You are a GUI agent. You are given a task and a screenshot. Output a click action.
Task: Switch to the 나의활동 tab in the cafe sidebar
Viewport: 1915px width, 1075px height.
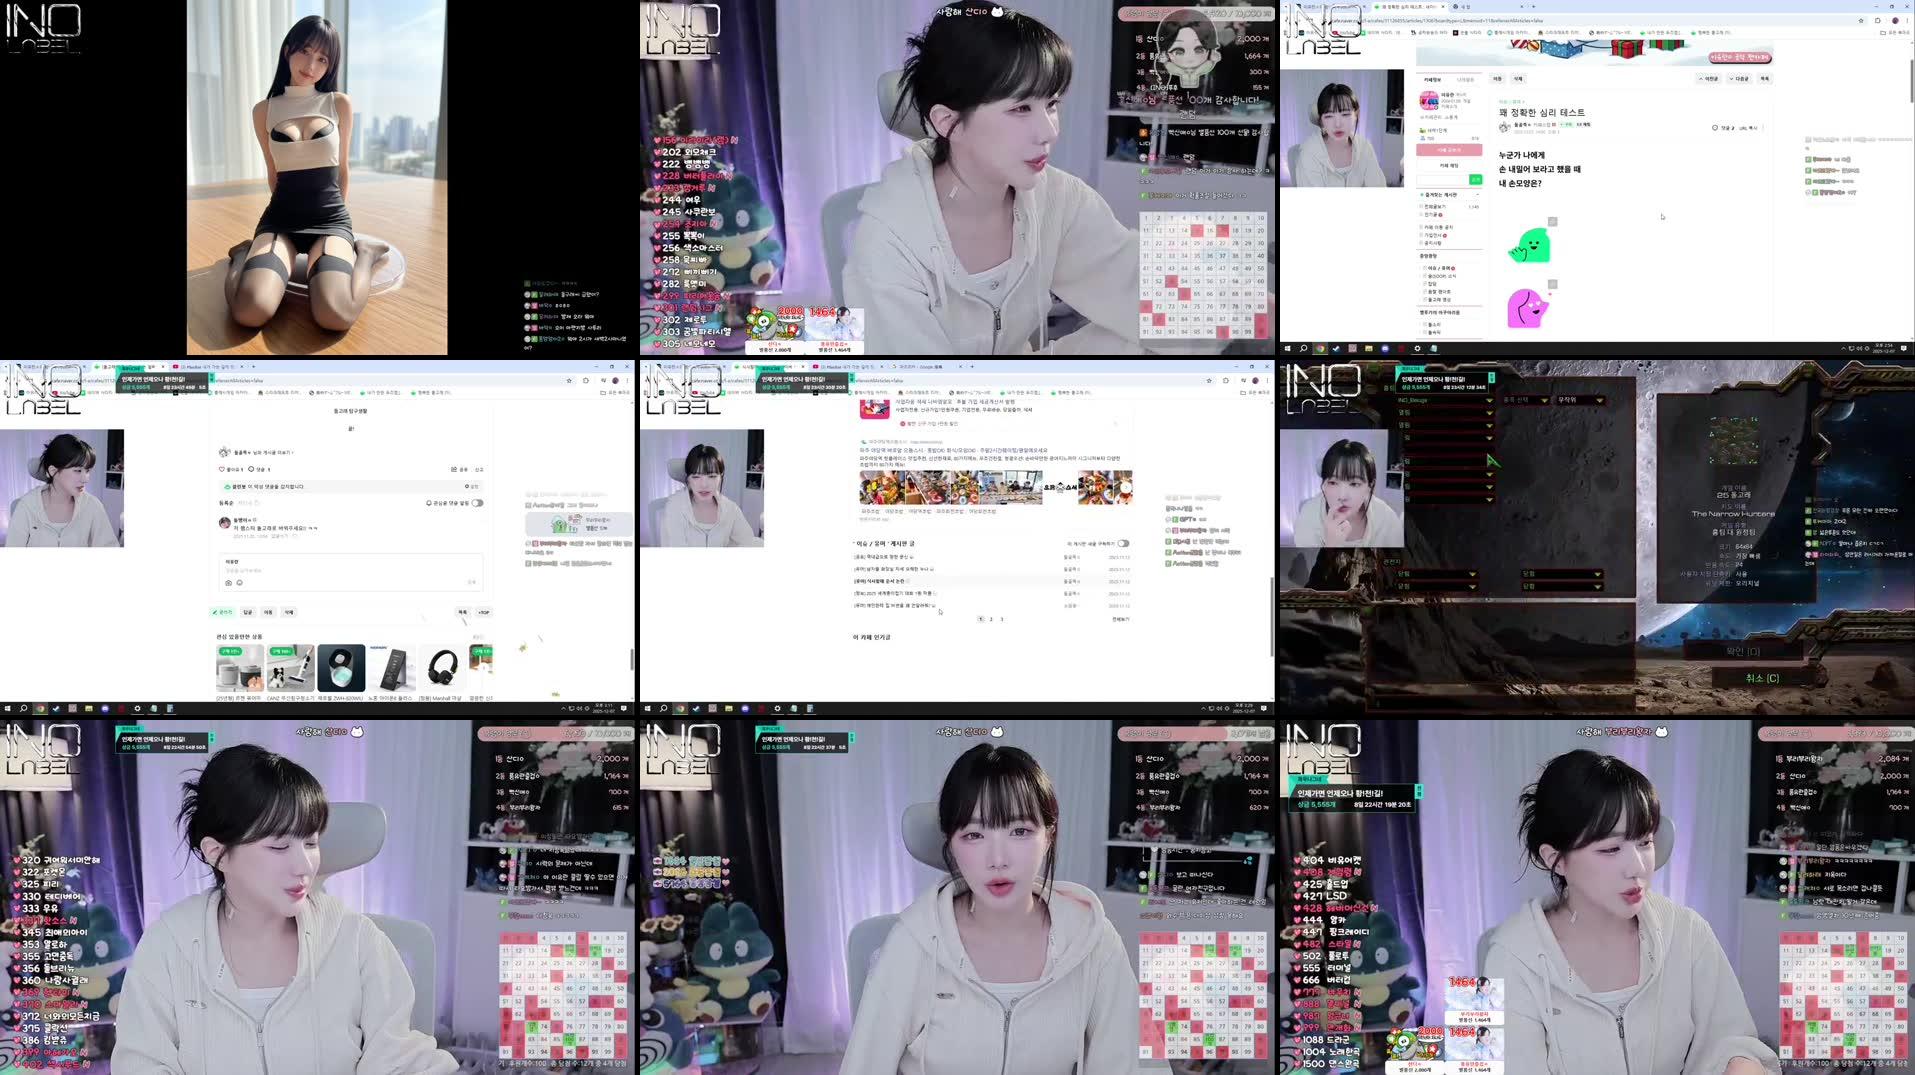tap(1467, 79)
